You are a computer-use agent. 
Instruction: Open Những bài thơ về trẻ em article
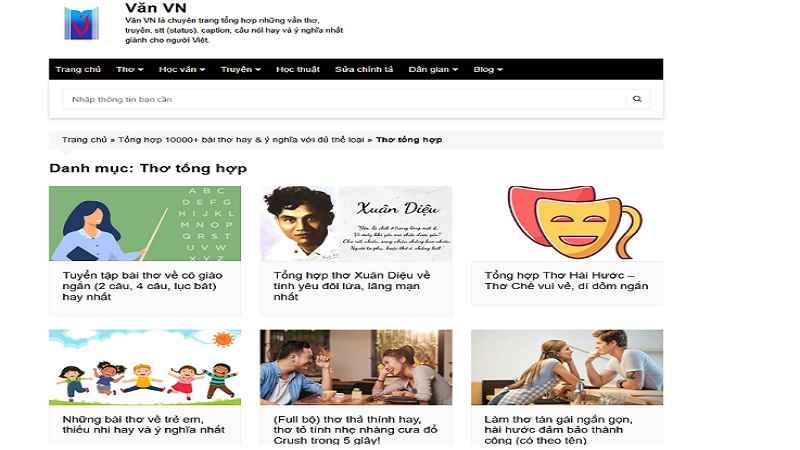[x=143, y=424]
